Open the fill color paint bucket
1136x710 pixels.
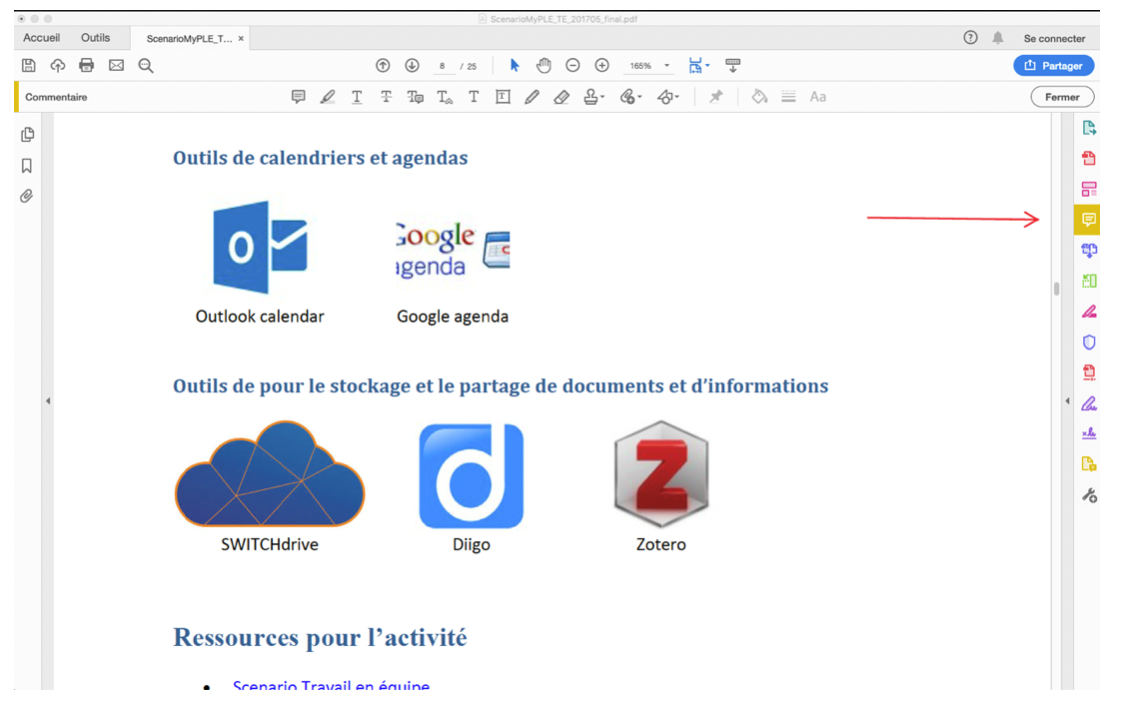point(759,96)
